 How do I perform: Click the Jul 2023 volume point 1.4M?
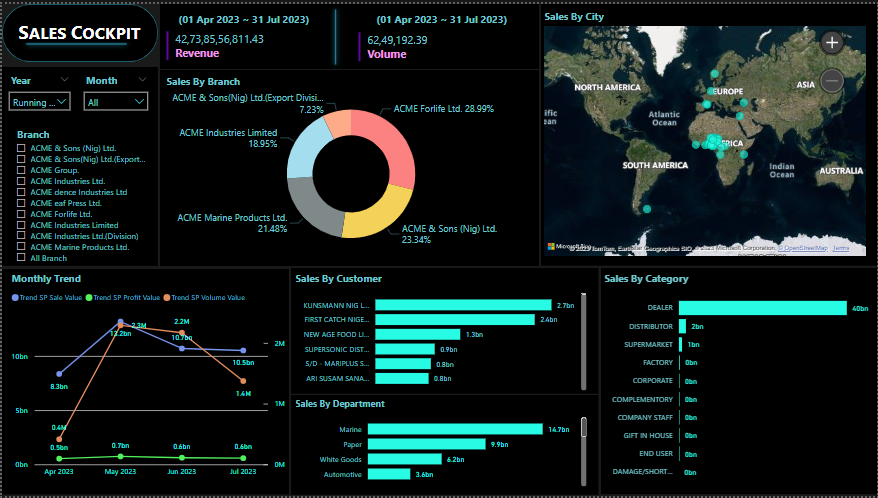pos(243,381)
